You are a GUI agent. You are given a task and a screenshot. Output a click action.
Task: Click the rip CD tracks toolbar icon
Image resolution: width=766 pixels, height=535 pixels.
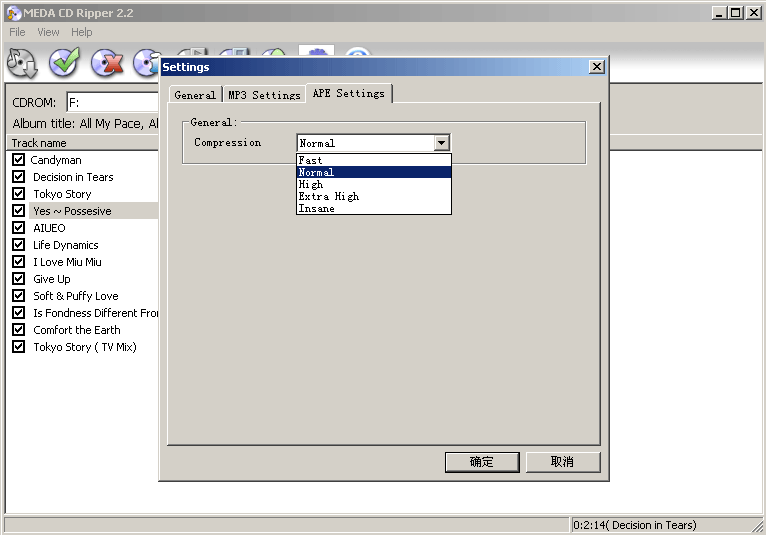click(x=22, y=63)
